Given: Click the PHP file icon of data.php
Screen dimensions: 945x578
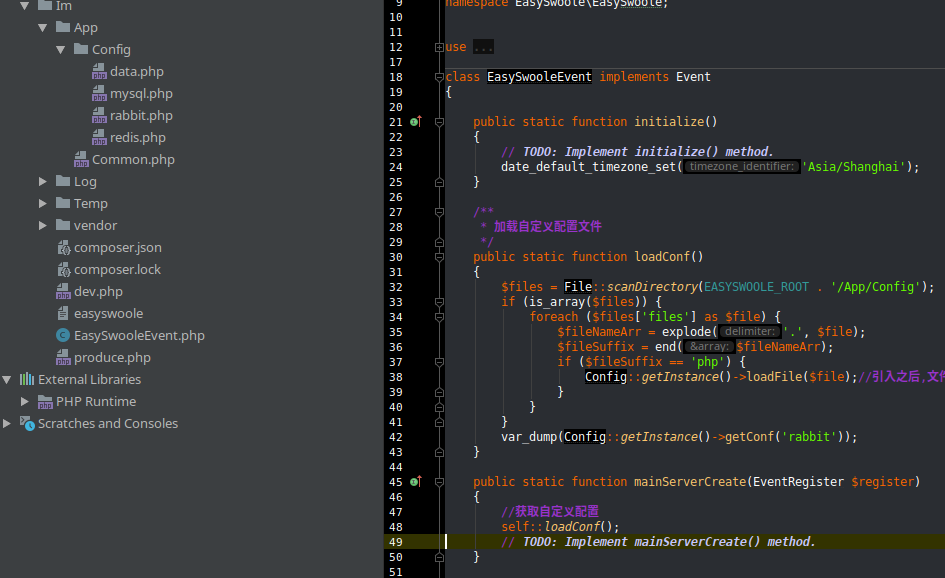Looking at the screenshot, I should (99, 72).
